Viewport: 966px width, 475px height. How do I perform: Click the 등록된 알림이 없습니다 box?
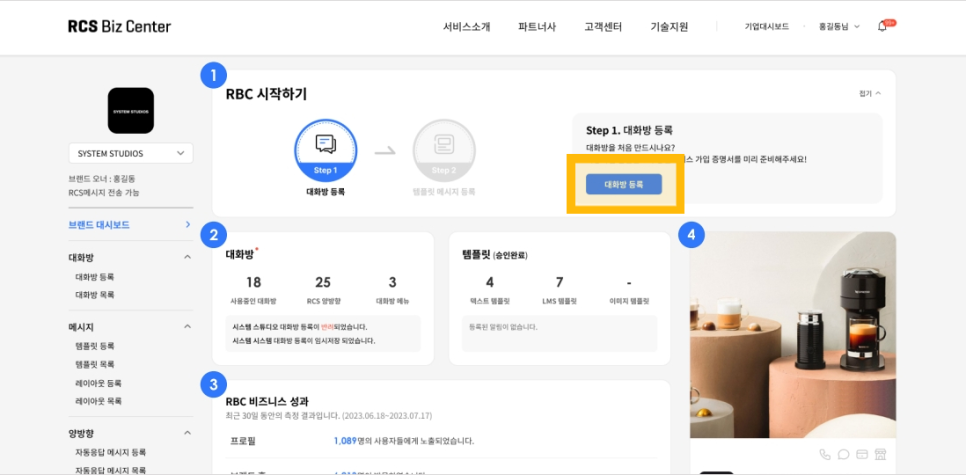pyautogui.click(x=559, y=333)
